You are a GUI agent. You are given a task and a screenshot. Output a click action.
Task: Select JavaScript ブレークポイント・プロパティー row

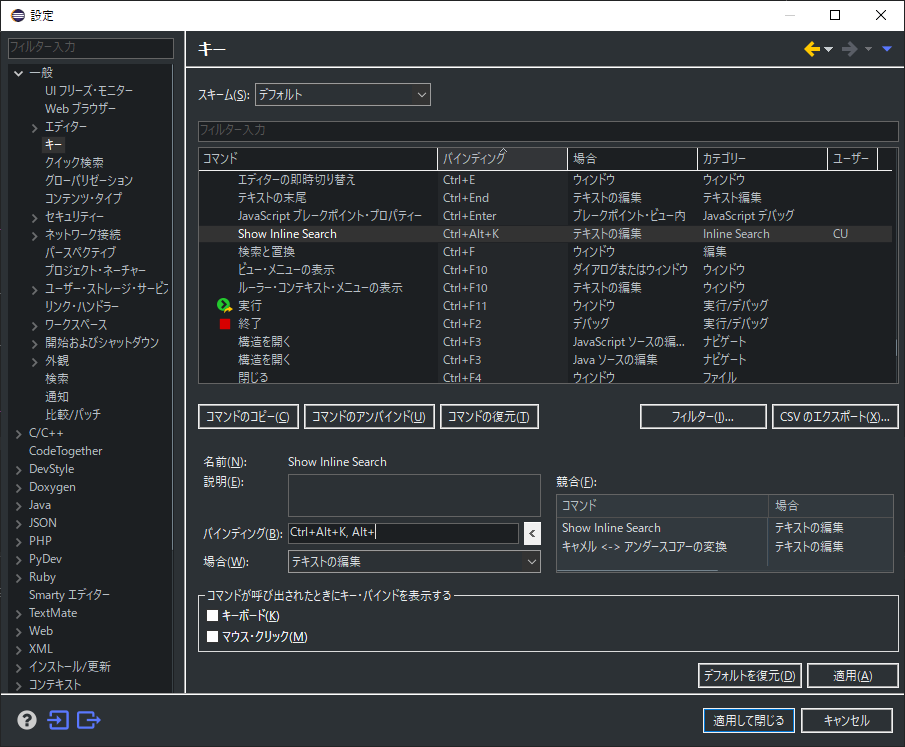point(545,216)
